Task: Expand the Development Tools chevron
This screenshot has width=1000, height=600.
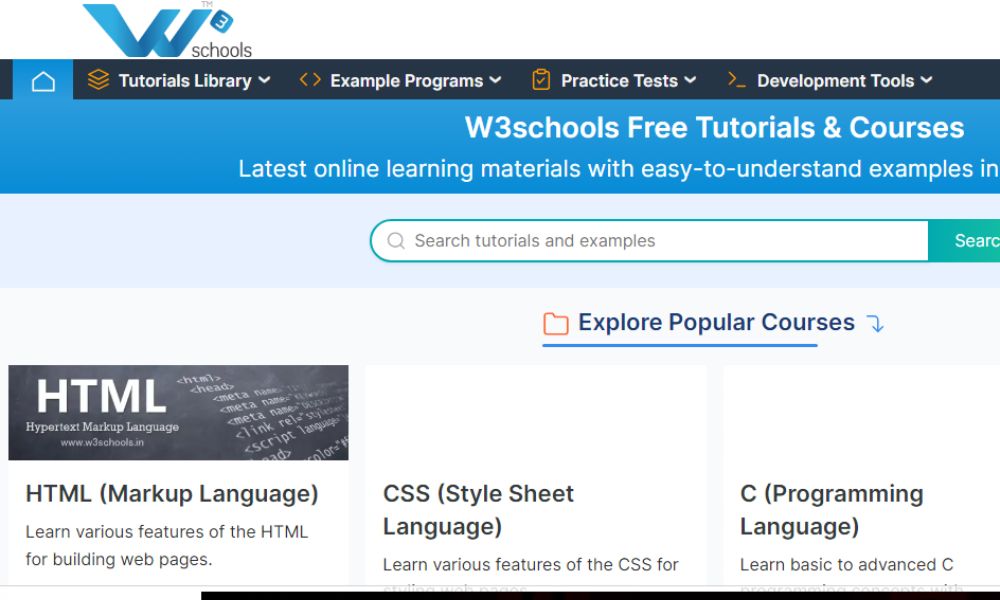Action: pyautogui.click(x=926, y=80)
